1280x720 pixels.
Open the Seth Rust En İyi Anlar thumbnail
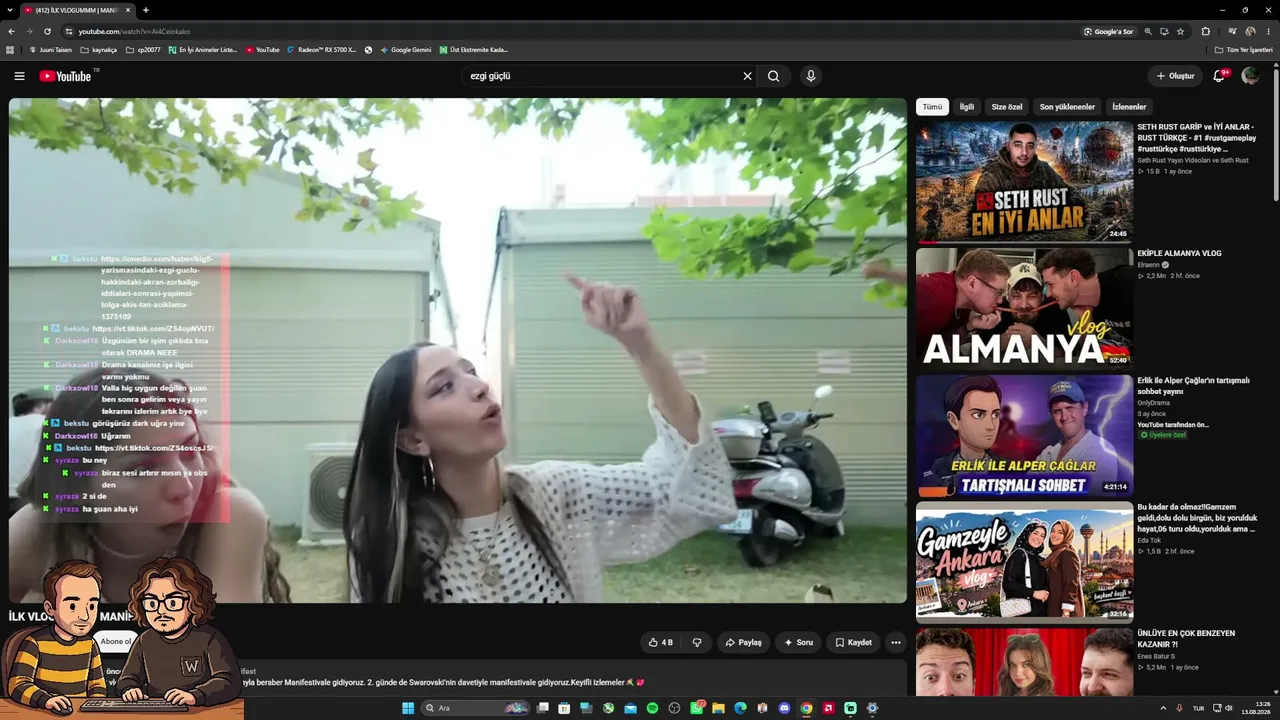click(1024, 182)
